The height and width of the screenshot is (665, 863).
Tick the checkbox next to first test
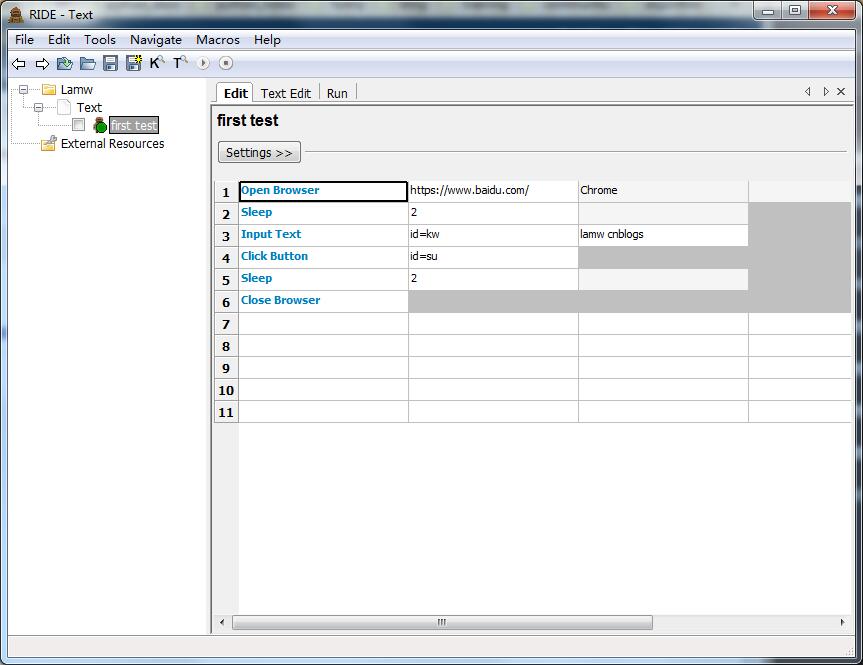79,125
